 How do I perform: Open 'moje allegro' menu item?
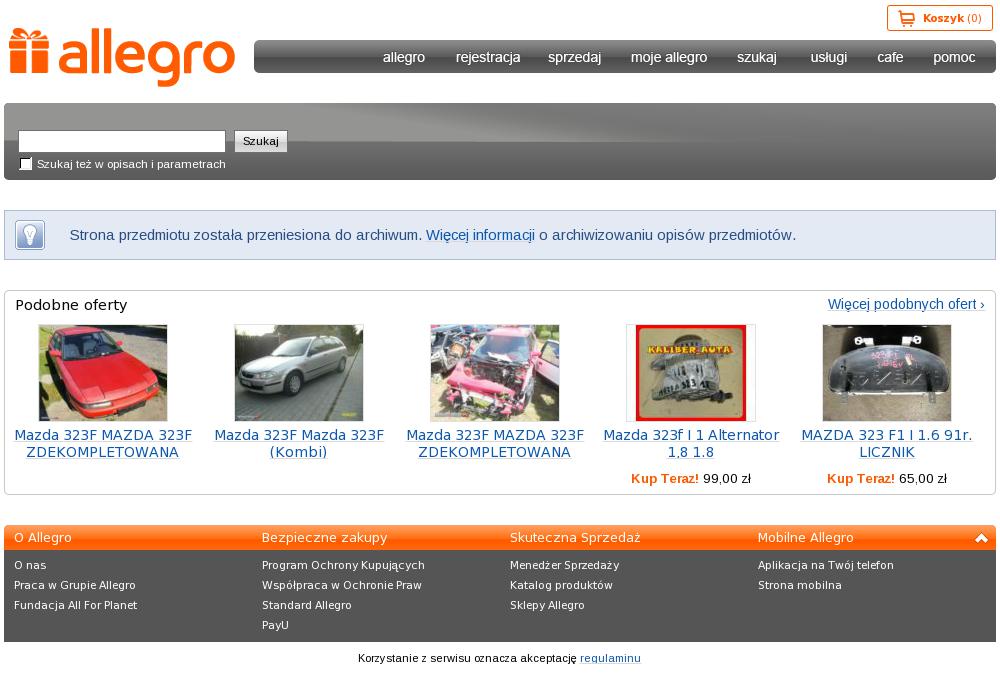tap(669, 57)
